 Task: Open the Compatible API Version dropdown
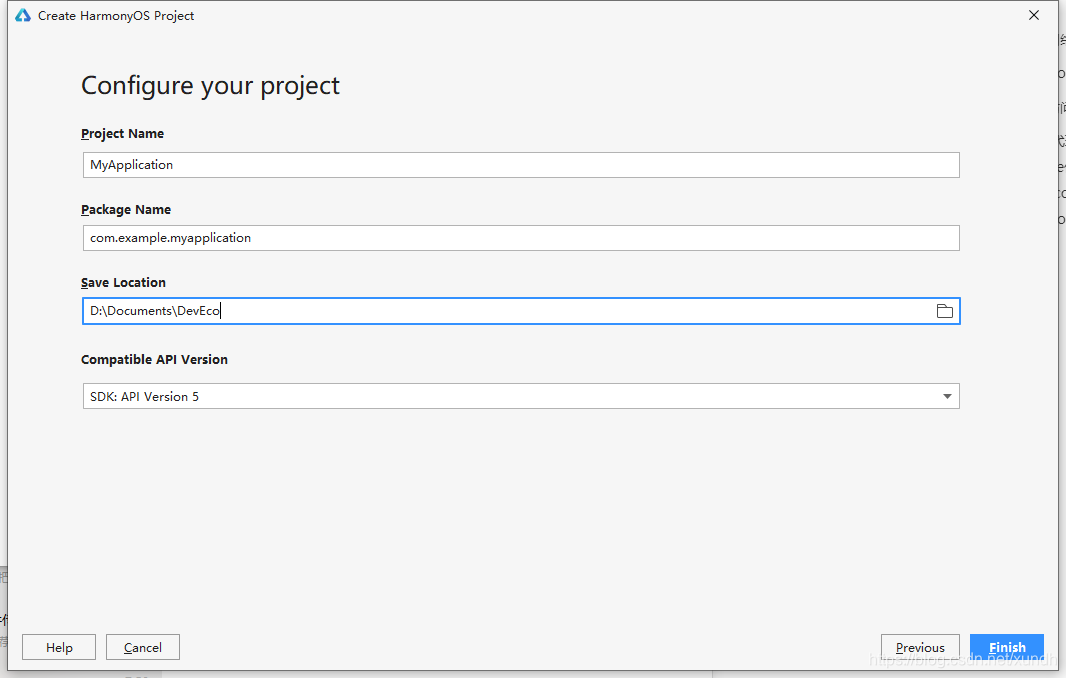(521, 396)
